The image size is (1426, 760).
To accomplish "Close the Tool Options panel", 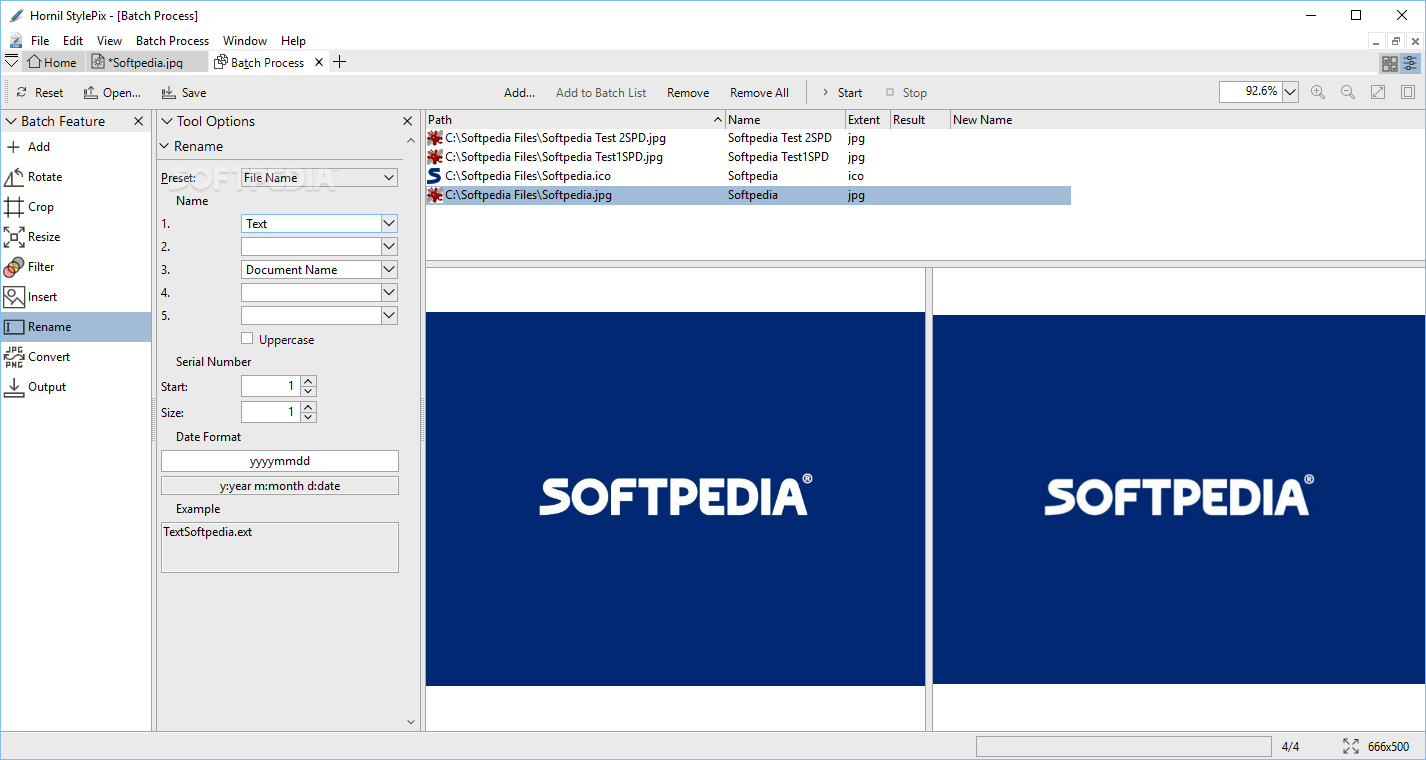I will (x=408, y=121).
